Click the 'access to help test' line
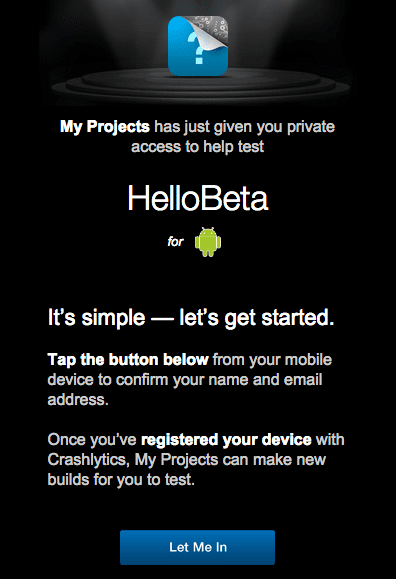Image resolution: width=396 pixels, height=579 pixels. tap(198, 147)
